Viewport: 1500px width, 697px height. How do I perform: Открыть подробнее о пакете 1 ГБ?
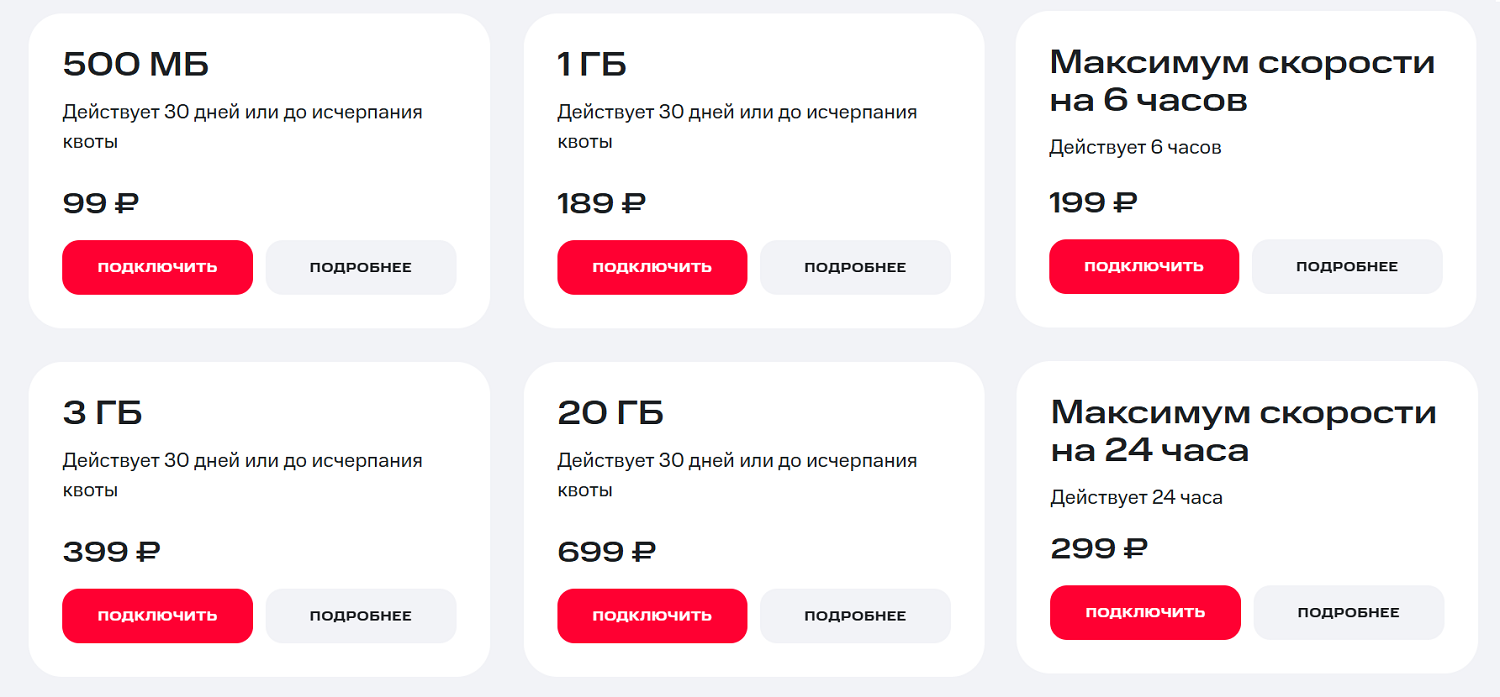click(x=855, y=267)
